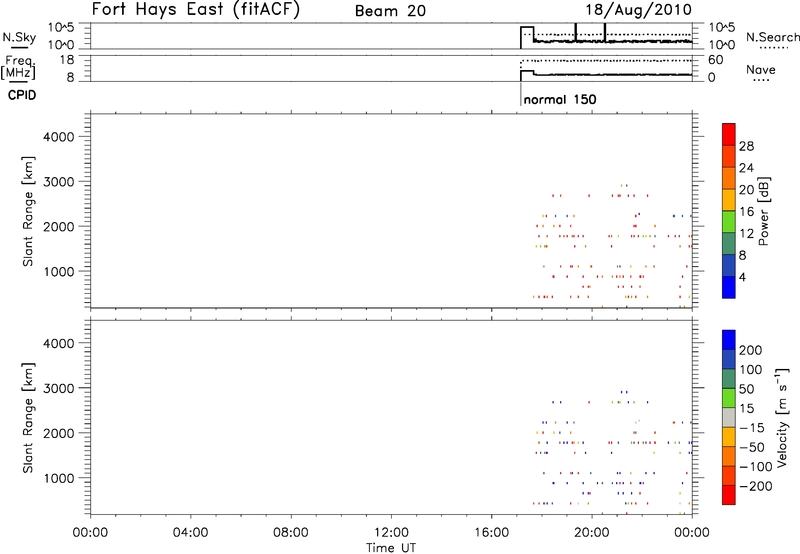Click the '04:00' time axis tick label
The image size is (800, 554).
190,533
